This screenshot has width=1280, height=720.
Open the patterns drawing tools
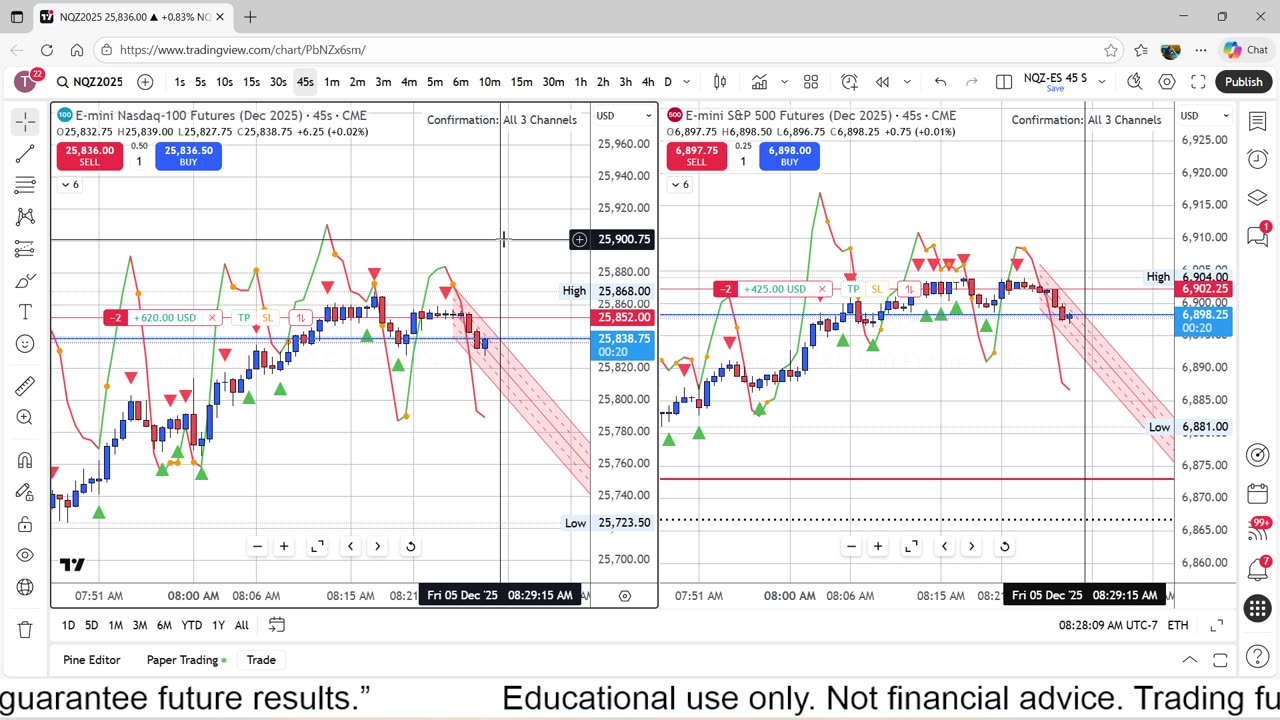(26, 217)
